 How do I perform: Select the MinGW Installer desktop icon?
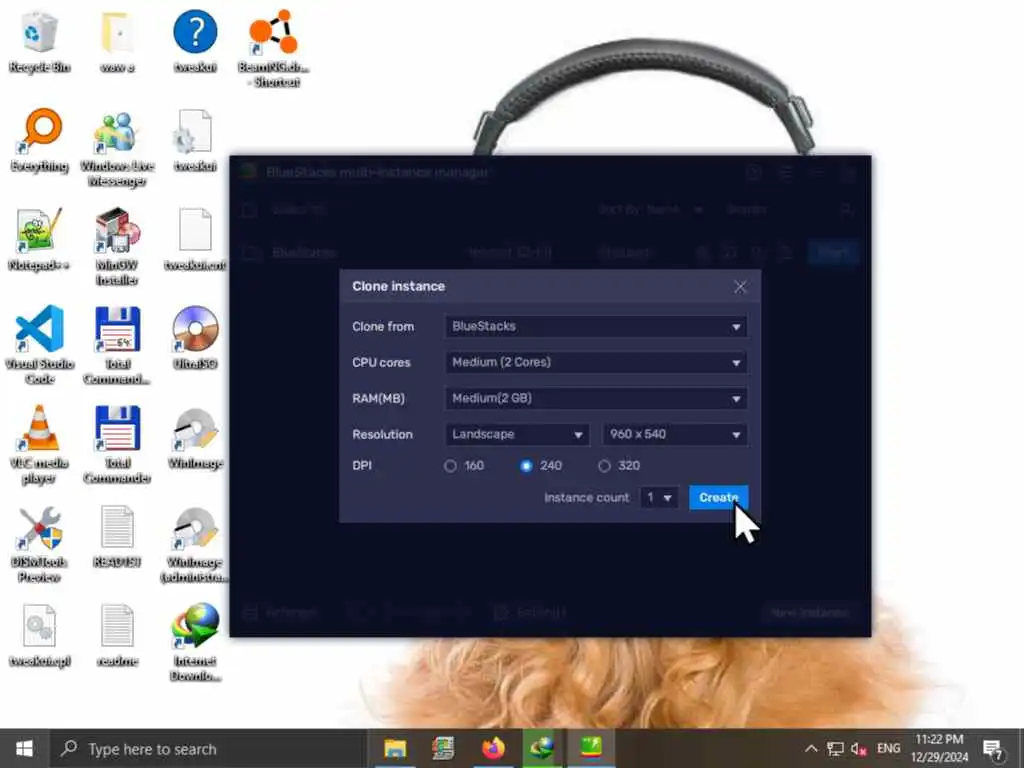(x=118, y=247)
